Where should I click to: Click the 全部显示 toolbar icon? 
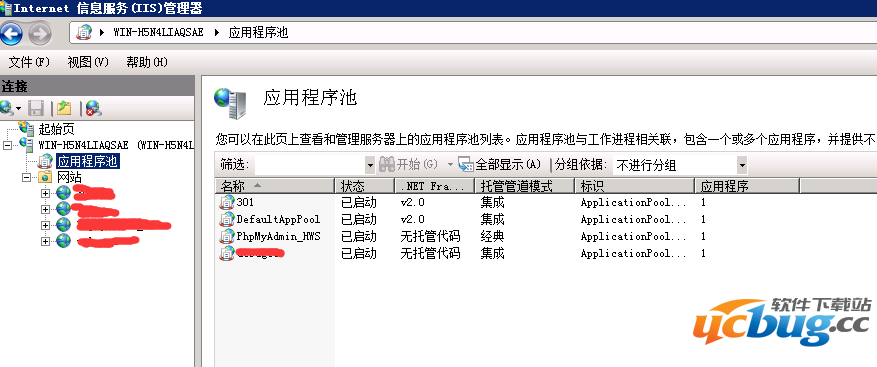[x=465, y=164]
